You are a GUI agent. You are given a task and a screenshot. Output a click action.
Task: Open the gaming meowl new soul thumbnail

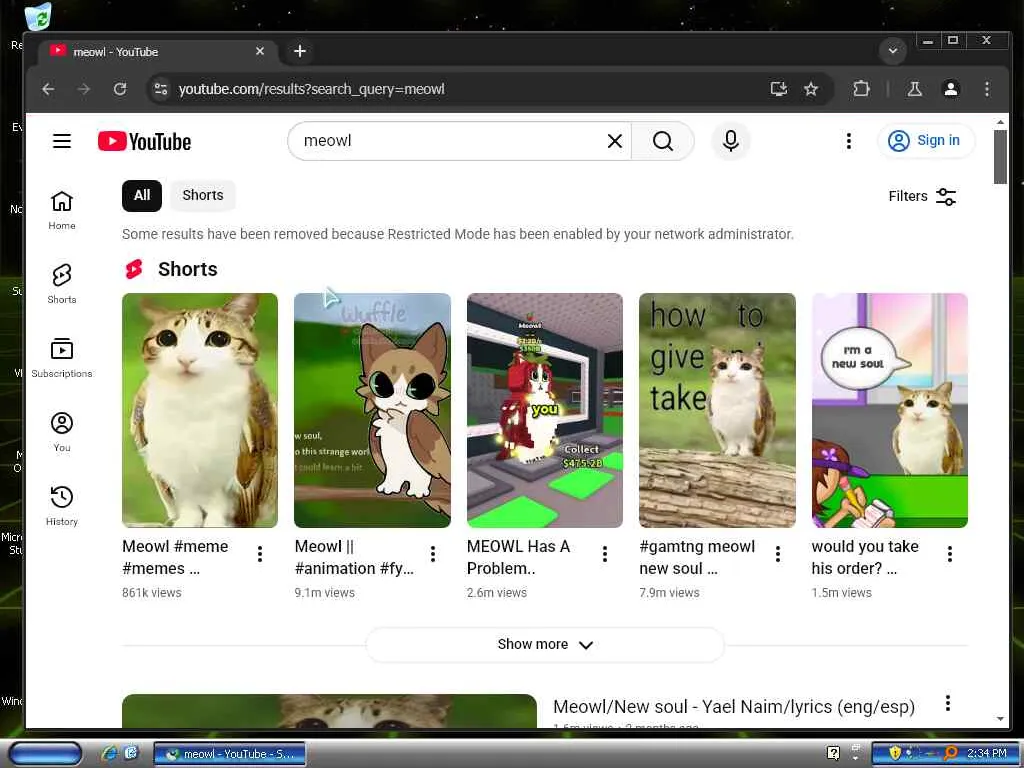click(717, 410)
